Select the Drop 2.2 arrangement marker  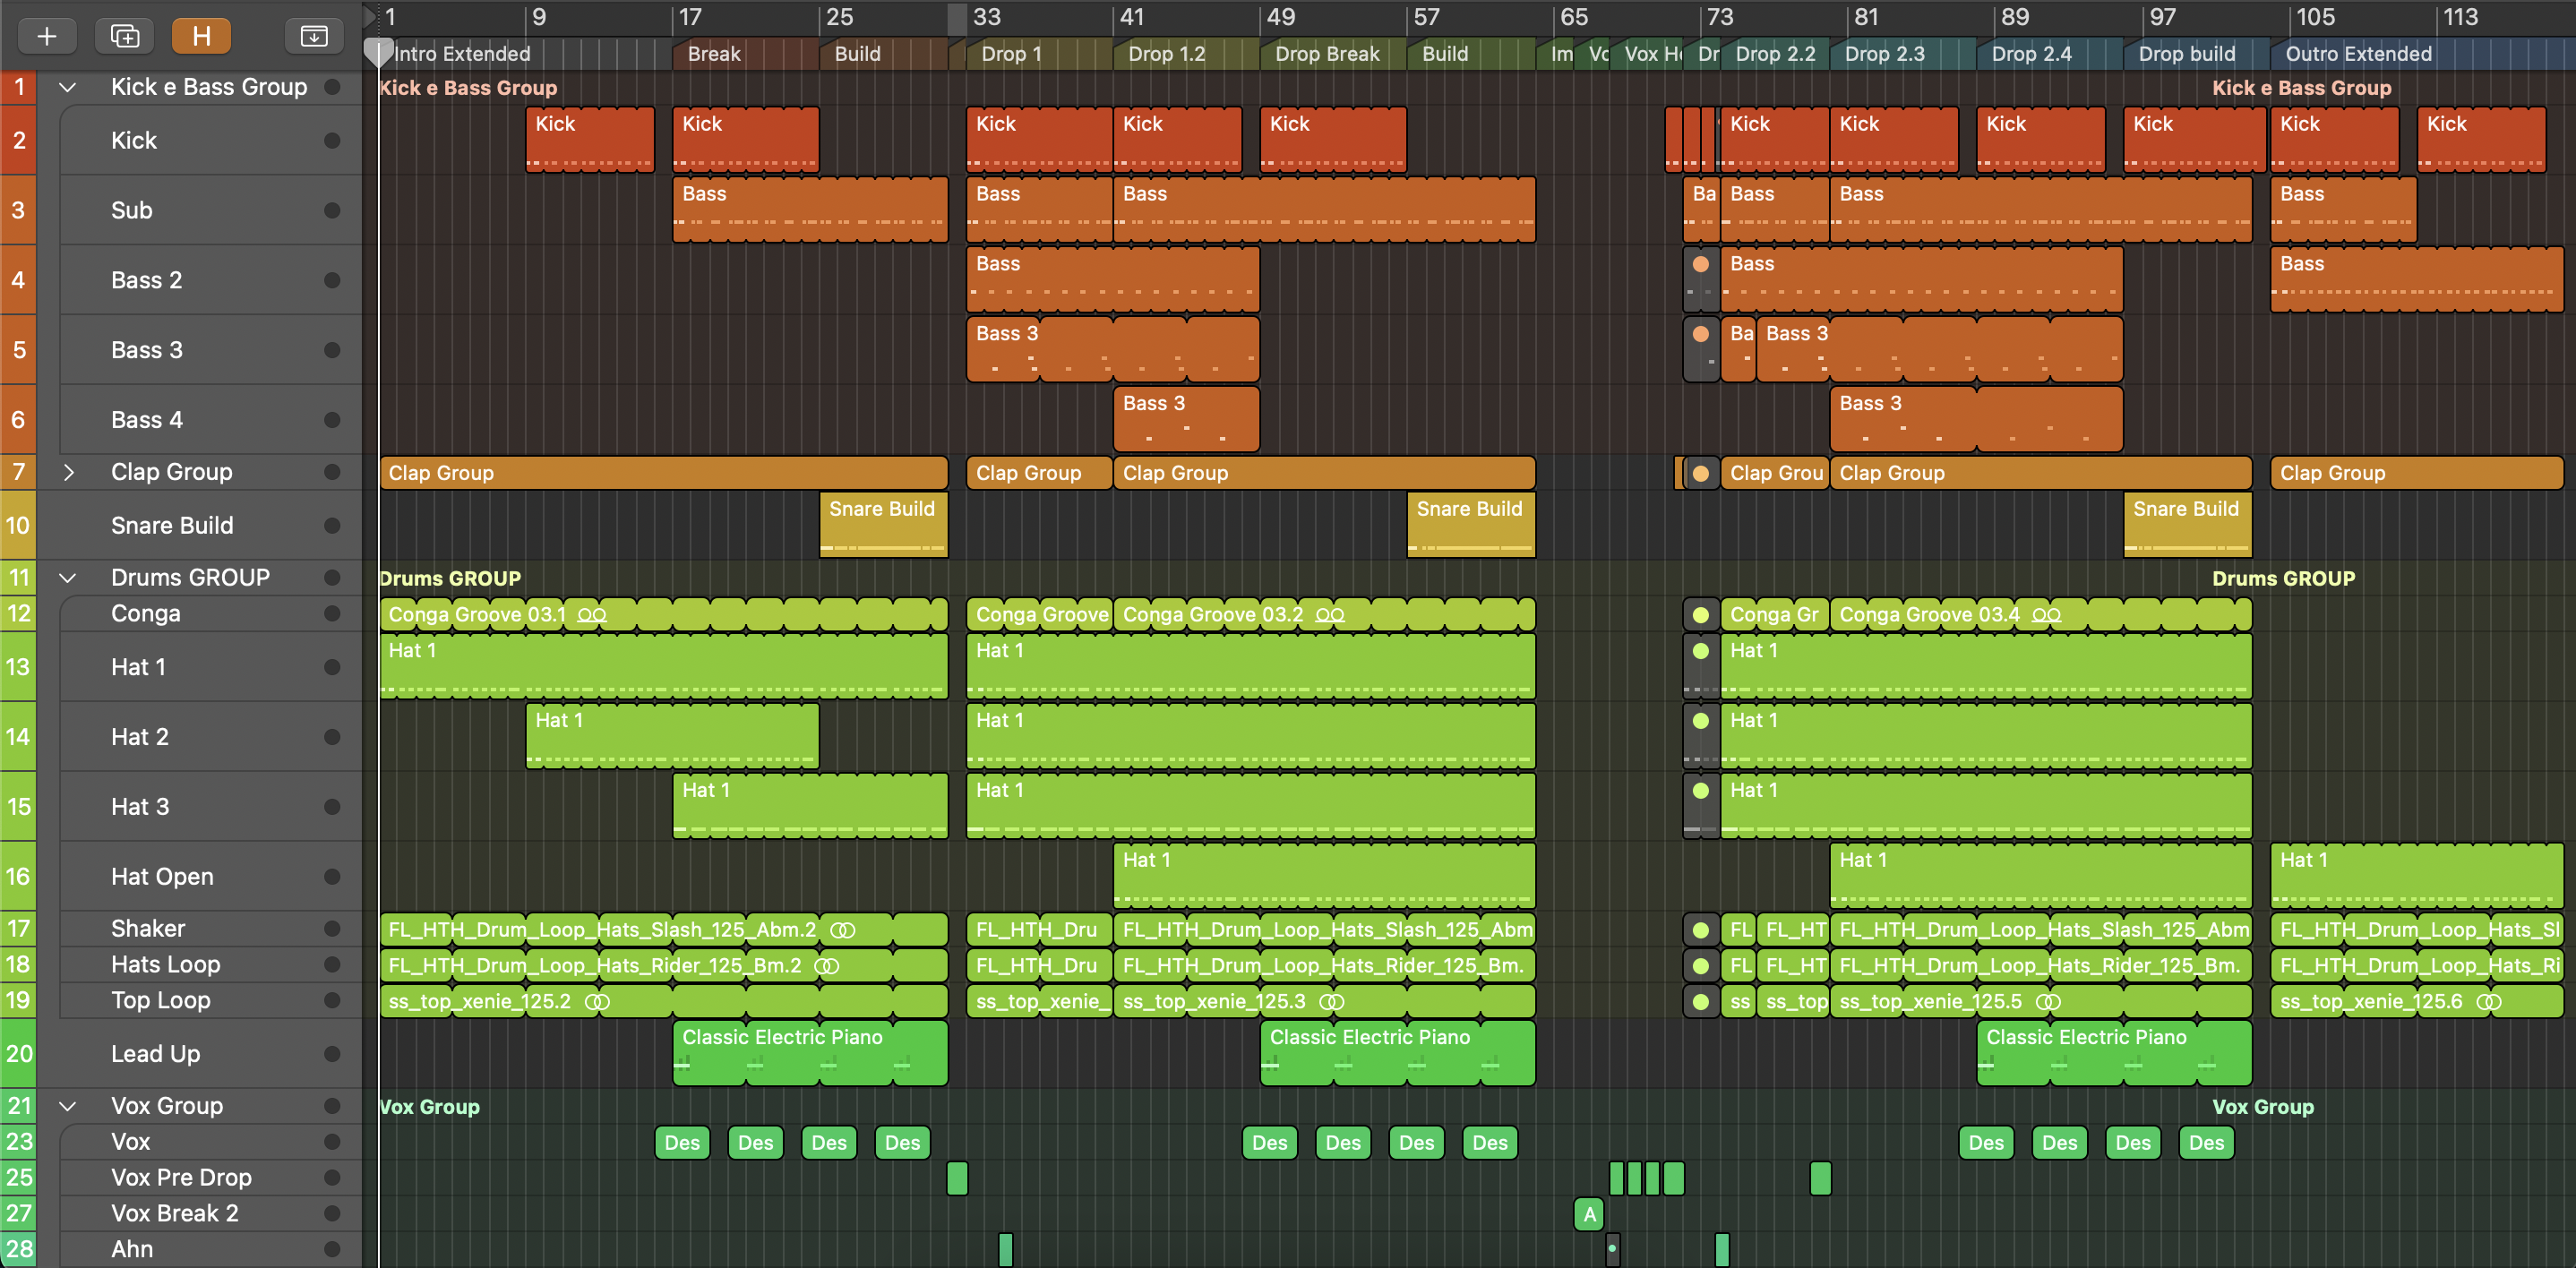1775,54
